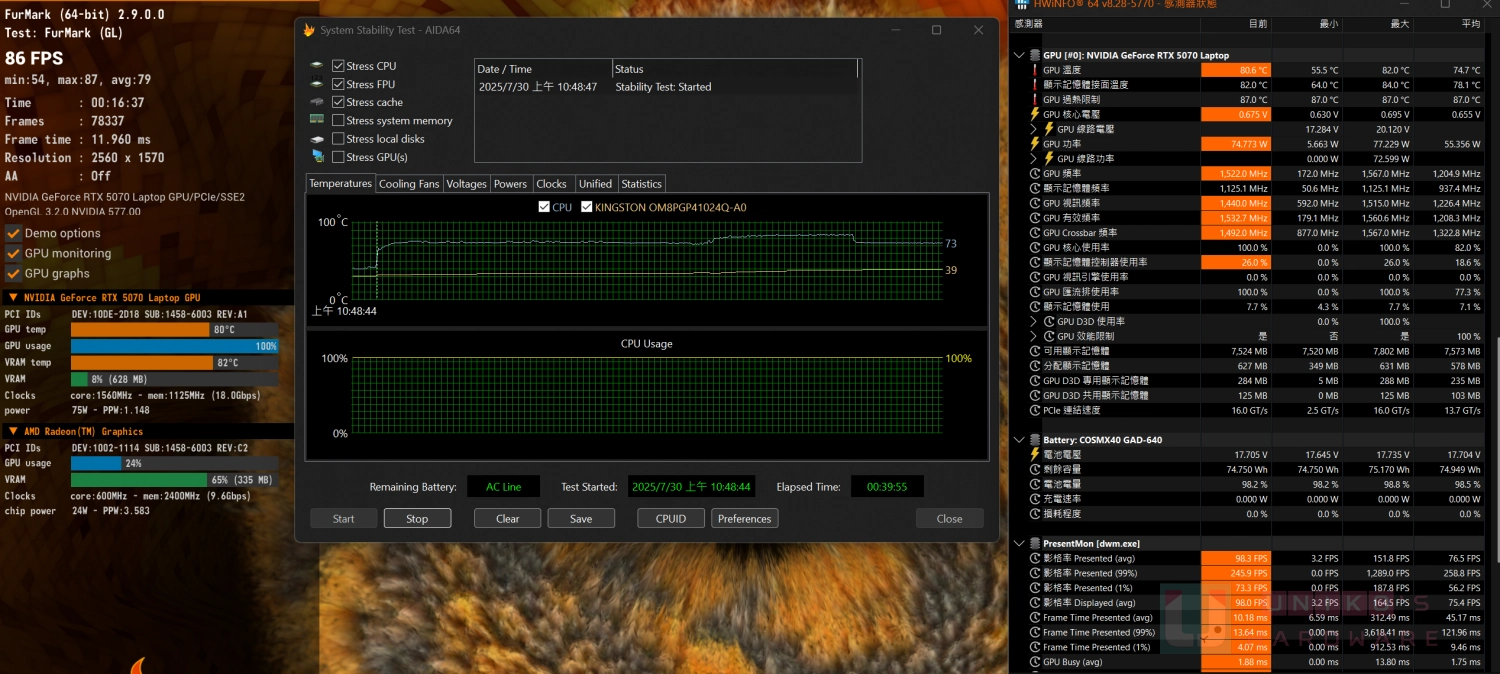Select the Statistics tab
The image size is (1500, 674).
[641, 184]
